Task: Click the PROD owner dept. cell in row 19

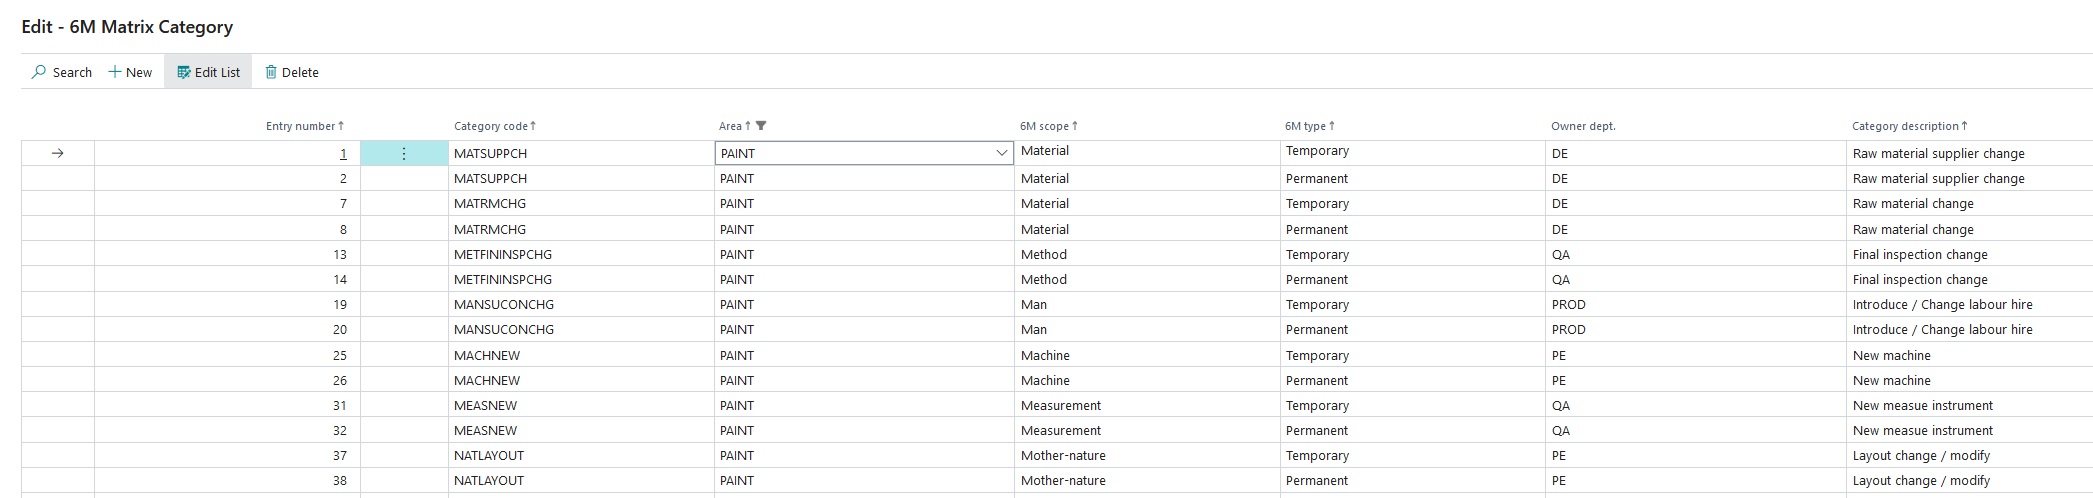Action: (1568, 305)
